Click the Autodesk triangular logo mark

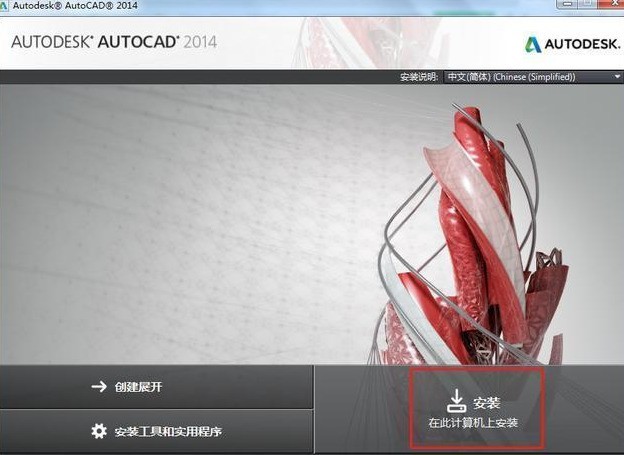pos(533,44)
